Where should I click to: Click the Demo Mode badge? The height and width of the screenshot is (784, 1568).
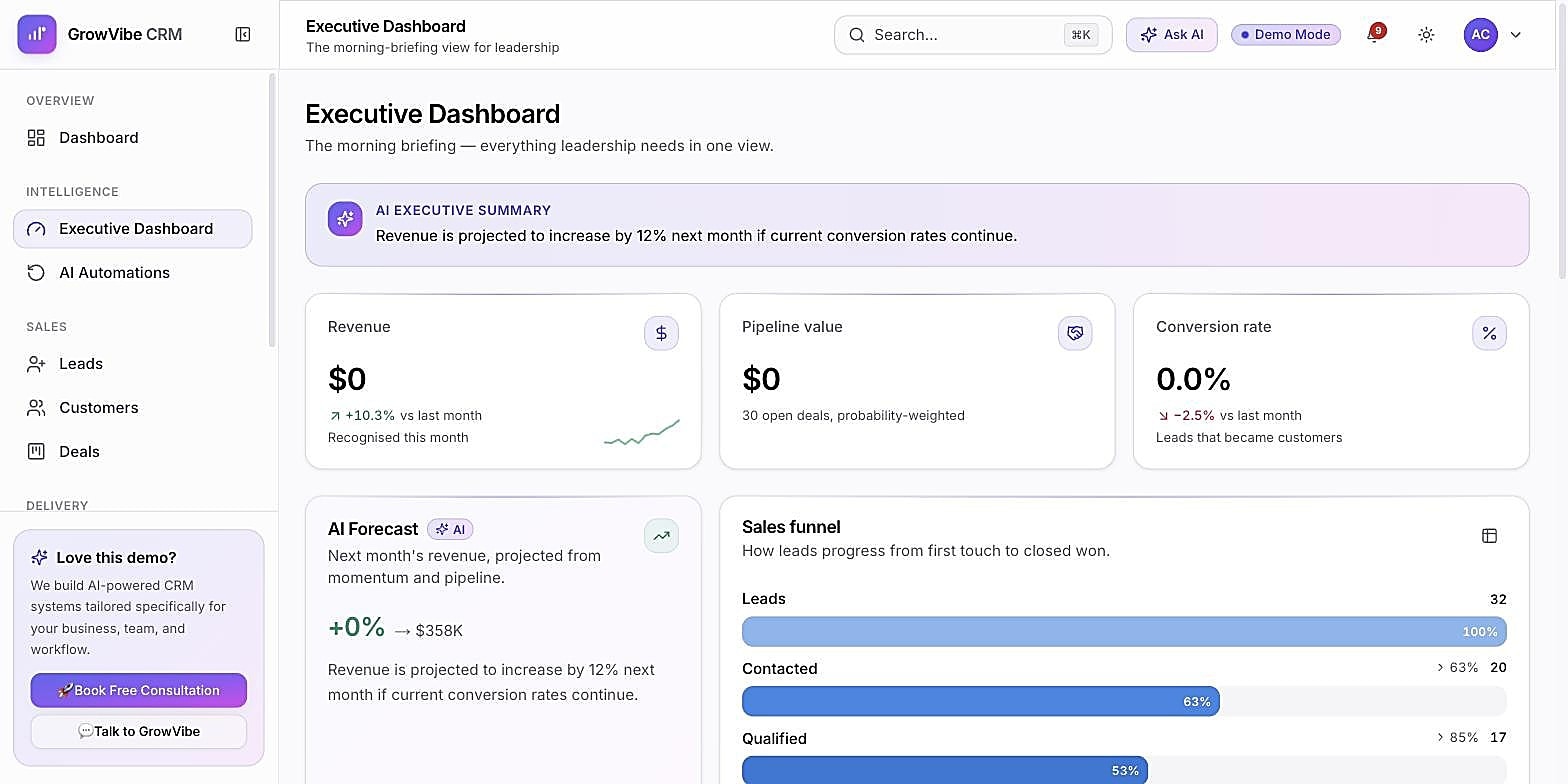click(x=1286, y=34)
